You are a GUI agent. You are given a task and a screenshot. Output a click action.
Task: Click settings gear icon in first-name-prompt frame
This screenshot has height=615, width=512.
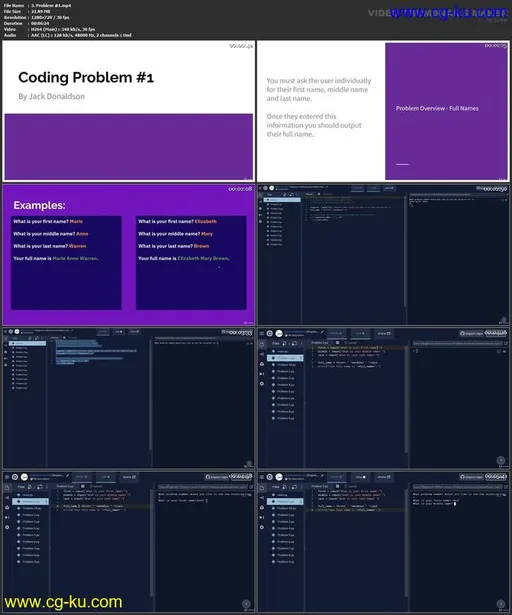point(7,527)
